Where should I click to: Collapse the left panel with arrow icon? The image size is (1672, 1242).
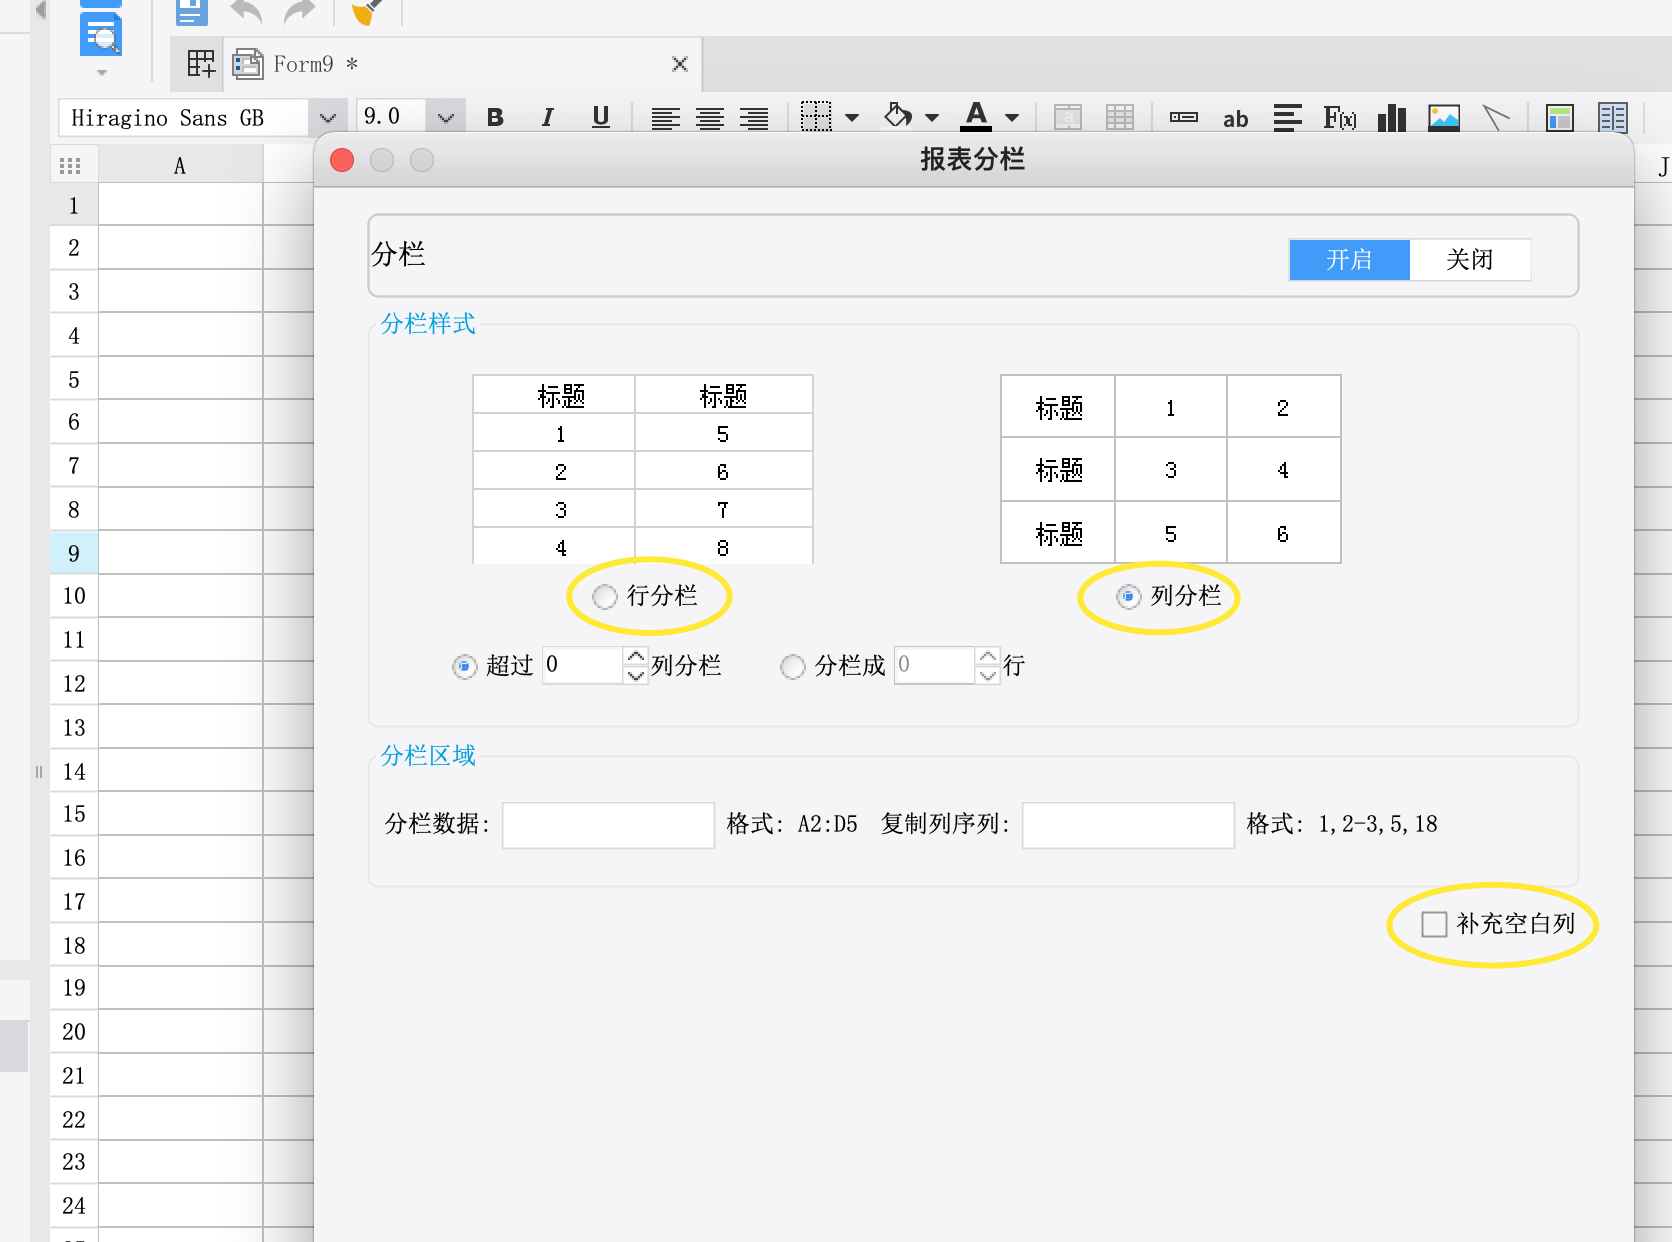click(40, 10)
